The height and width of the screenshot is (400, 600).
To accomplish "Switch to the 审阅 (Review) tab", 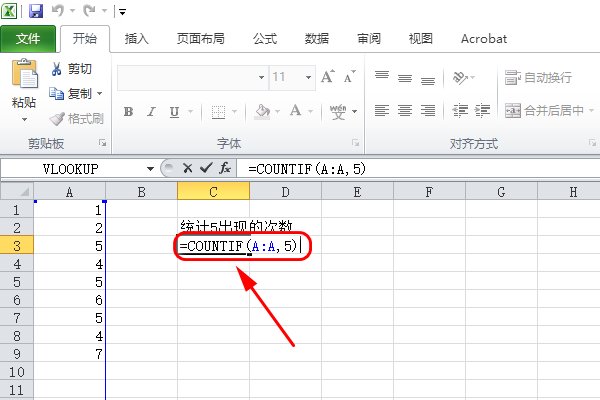I will 368,39.
